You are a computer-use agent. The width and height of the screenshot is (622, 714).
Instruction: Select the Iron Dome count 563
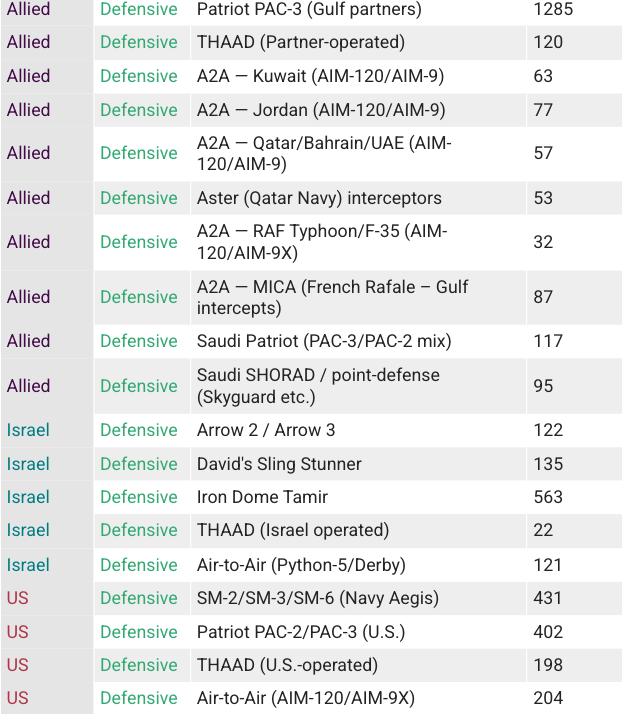pos(548,497)
